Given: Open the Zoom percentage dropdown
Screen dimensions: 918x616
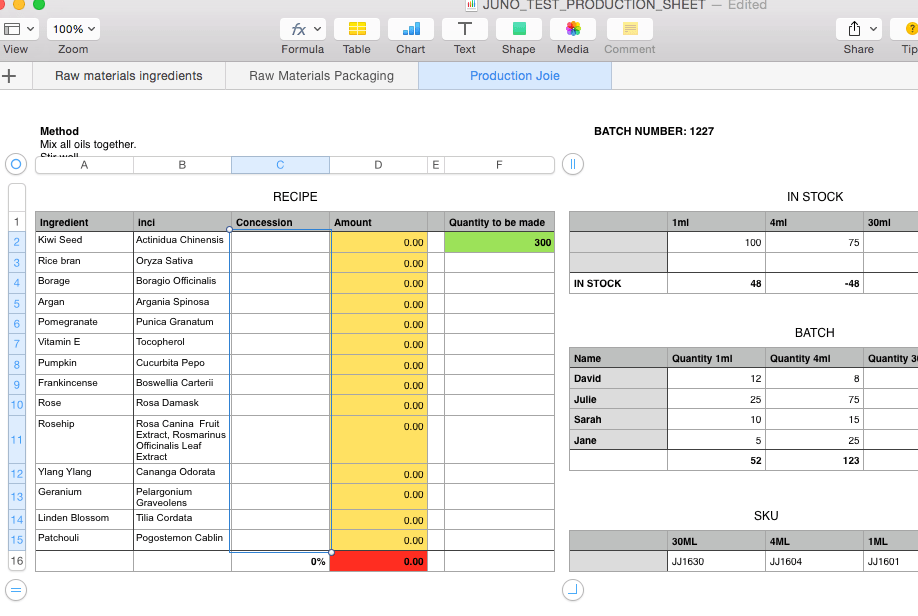Looking at the screenshot, I should [73, 28].
